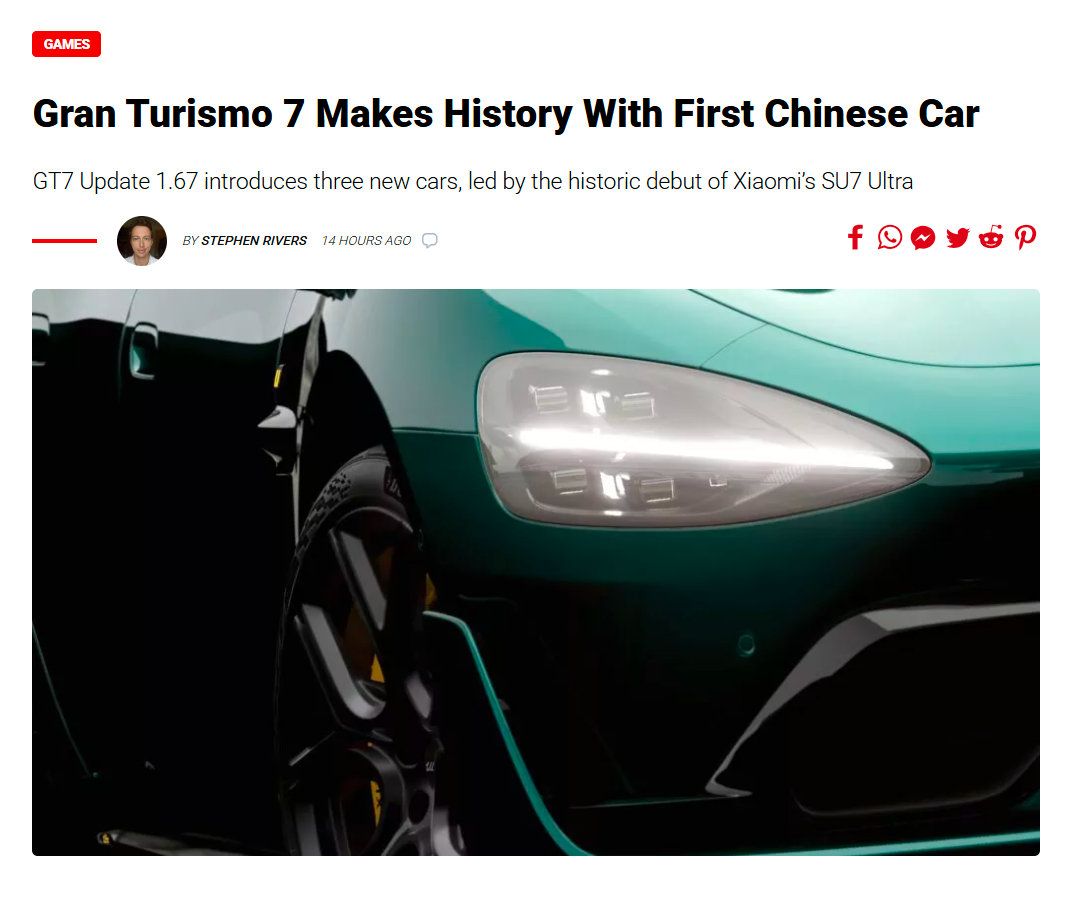Screen dimensions: 1071x900
Task: Share the article via WhatsApp
Action: coord(889,238)
